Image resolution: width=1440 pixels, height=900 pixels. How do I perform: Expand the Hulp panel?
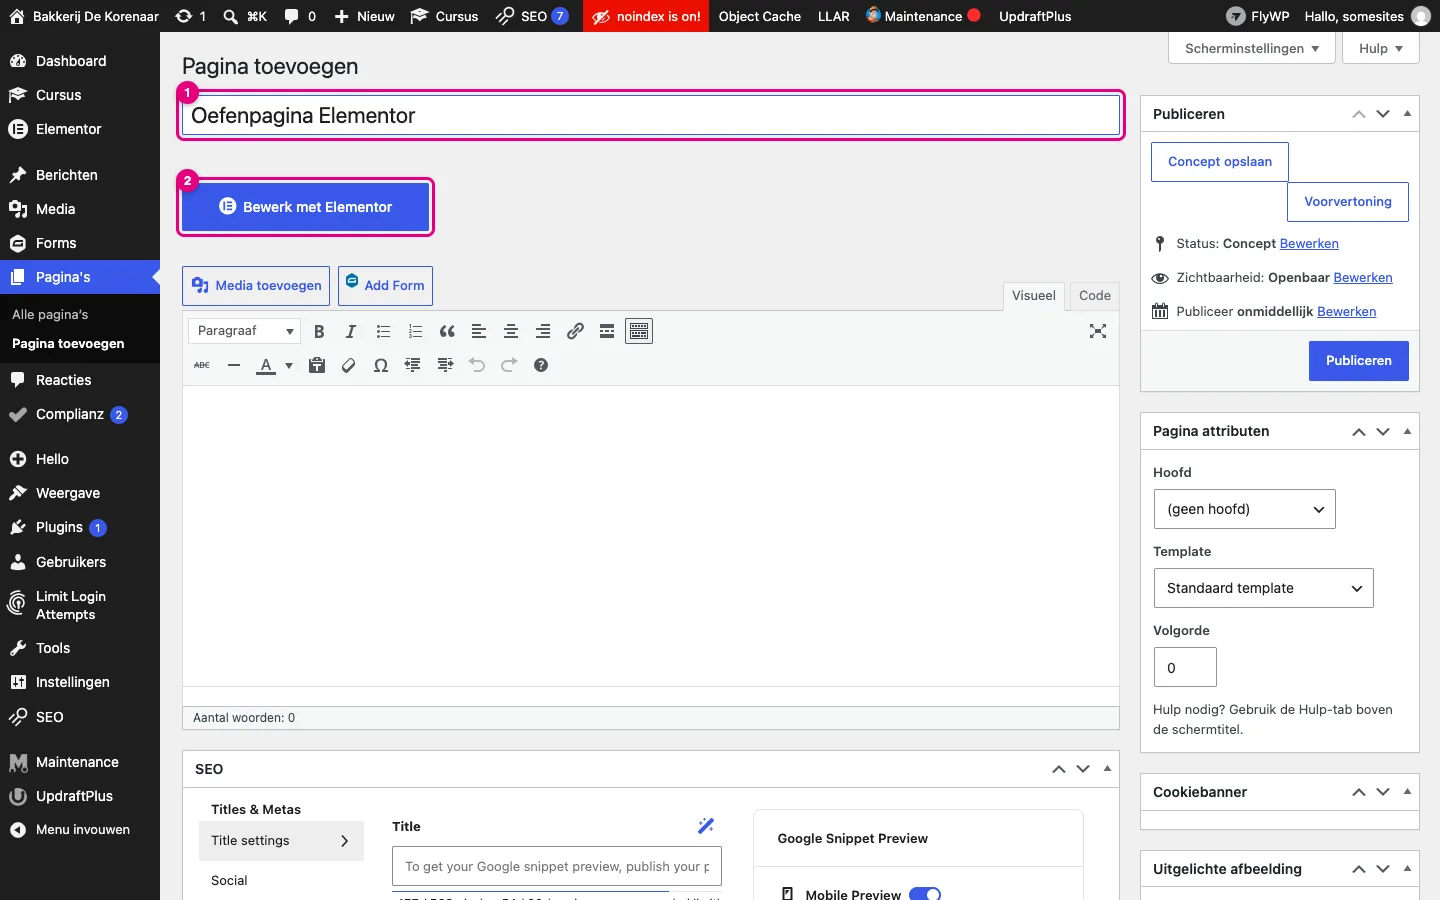click(1381, 48)
